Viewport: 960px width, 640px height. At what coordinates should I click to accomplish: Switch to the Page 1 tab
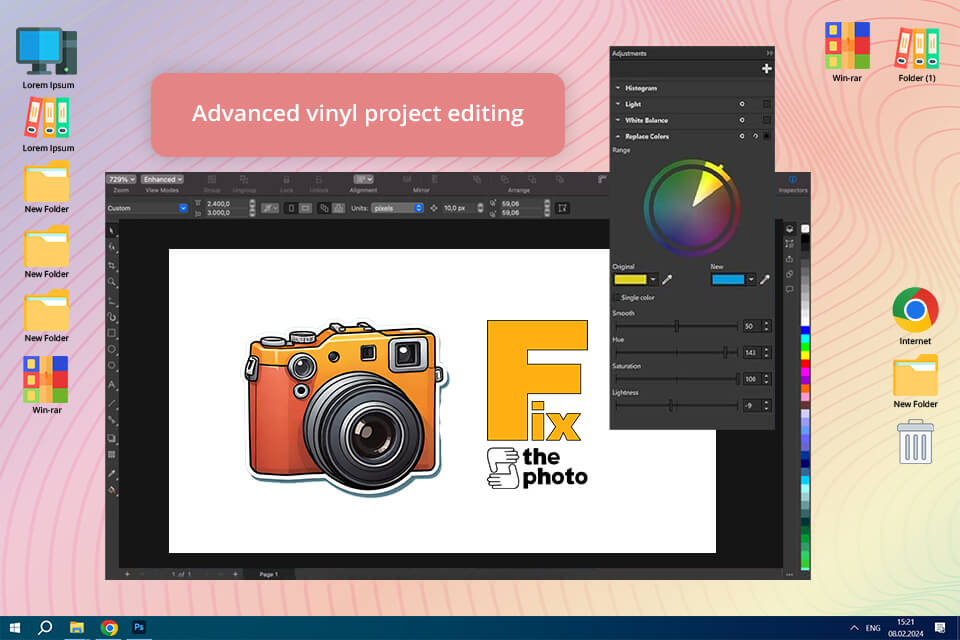coord(269,574)
